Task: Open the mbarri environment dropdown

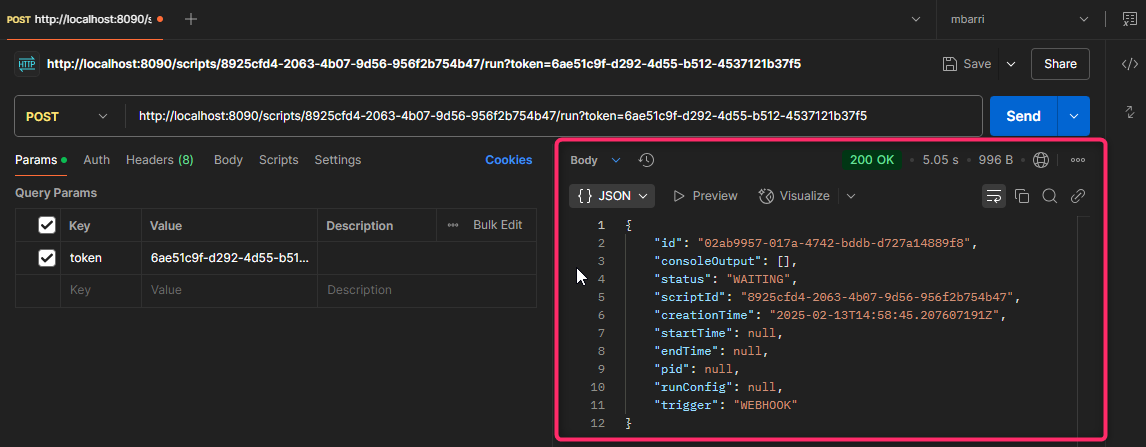Action: tap(1012, 19)
